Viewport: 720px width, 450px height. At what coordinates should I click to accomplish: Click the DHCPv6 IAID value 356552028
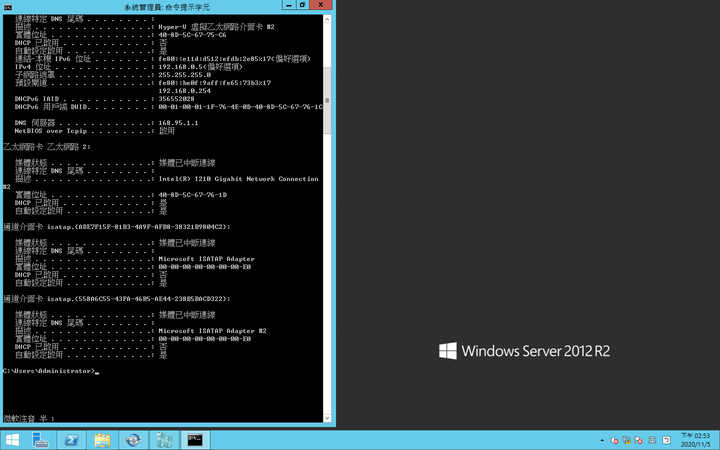coord(176,99)
